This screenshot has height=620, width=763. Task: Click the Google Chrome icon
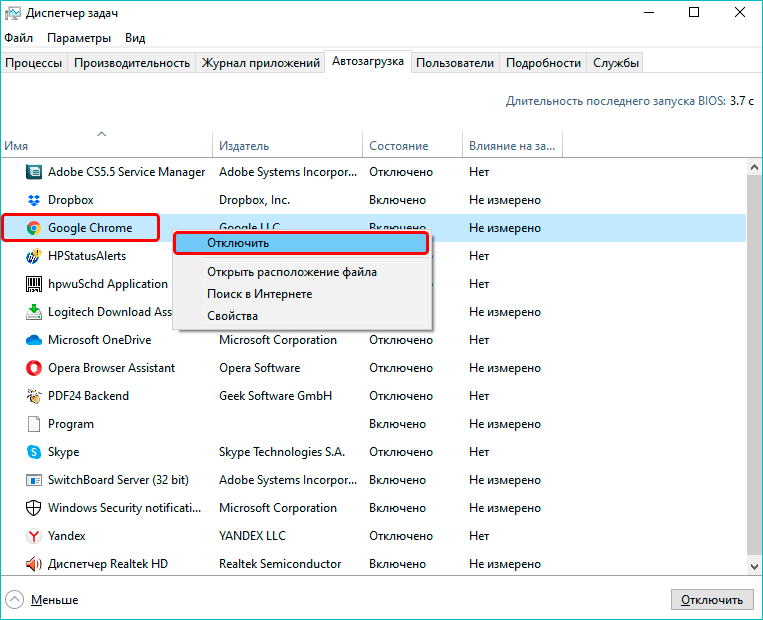(x=34, y=228)
